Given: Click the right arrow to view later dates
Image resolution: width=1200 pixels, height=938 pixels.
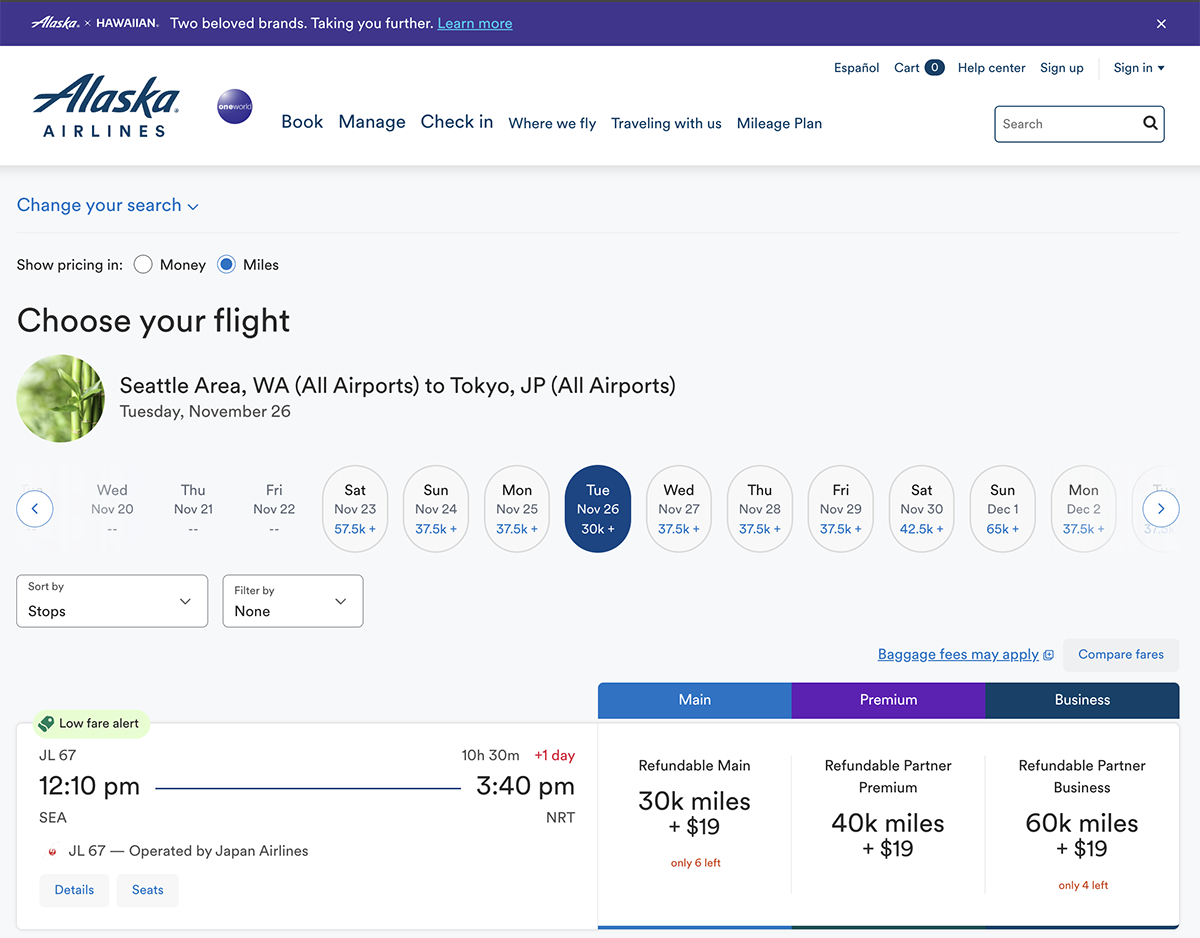Looking at the screenshot, I should tap(1160, 508).
